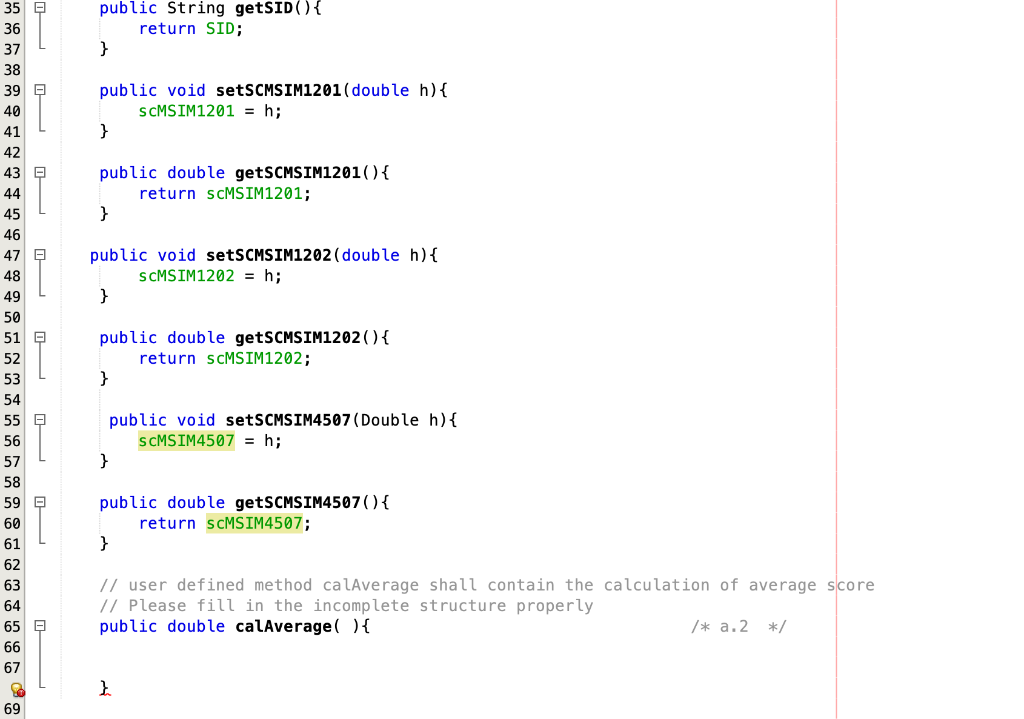Select line number 47 in the gutter
1024x719 pixels.
[12, 255]
